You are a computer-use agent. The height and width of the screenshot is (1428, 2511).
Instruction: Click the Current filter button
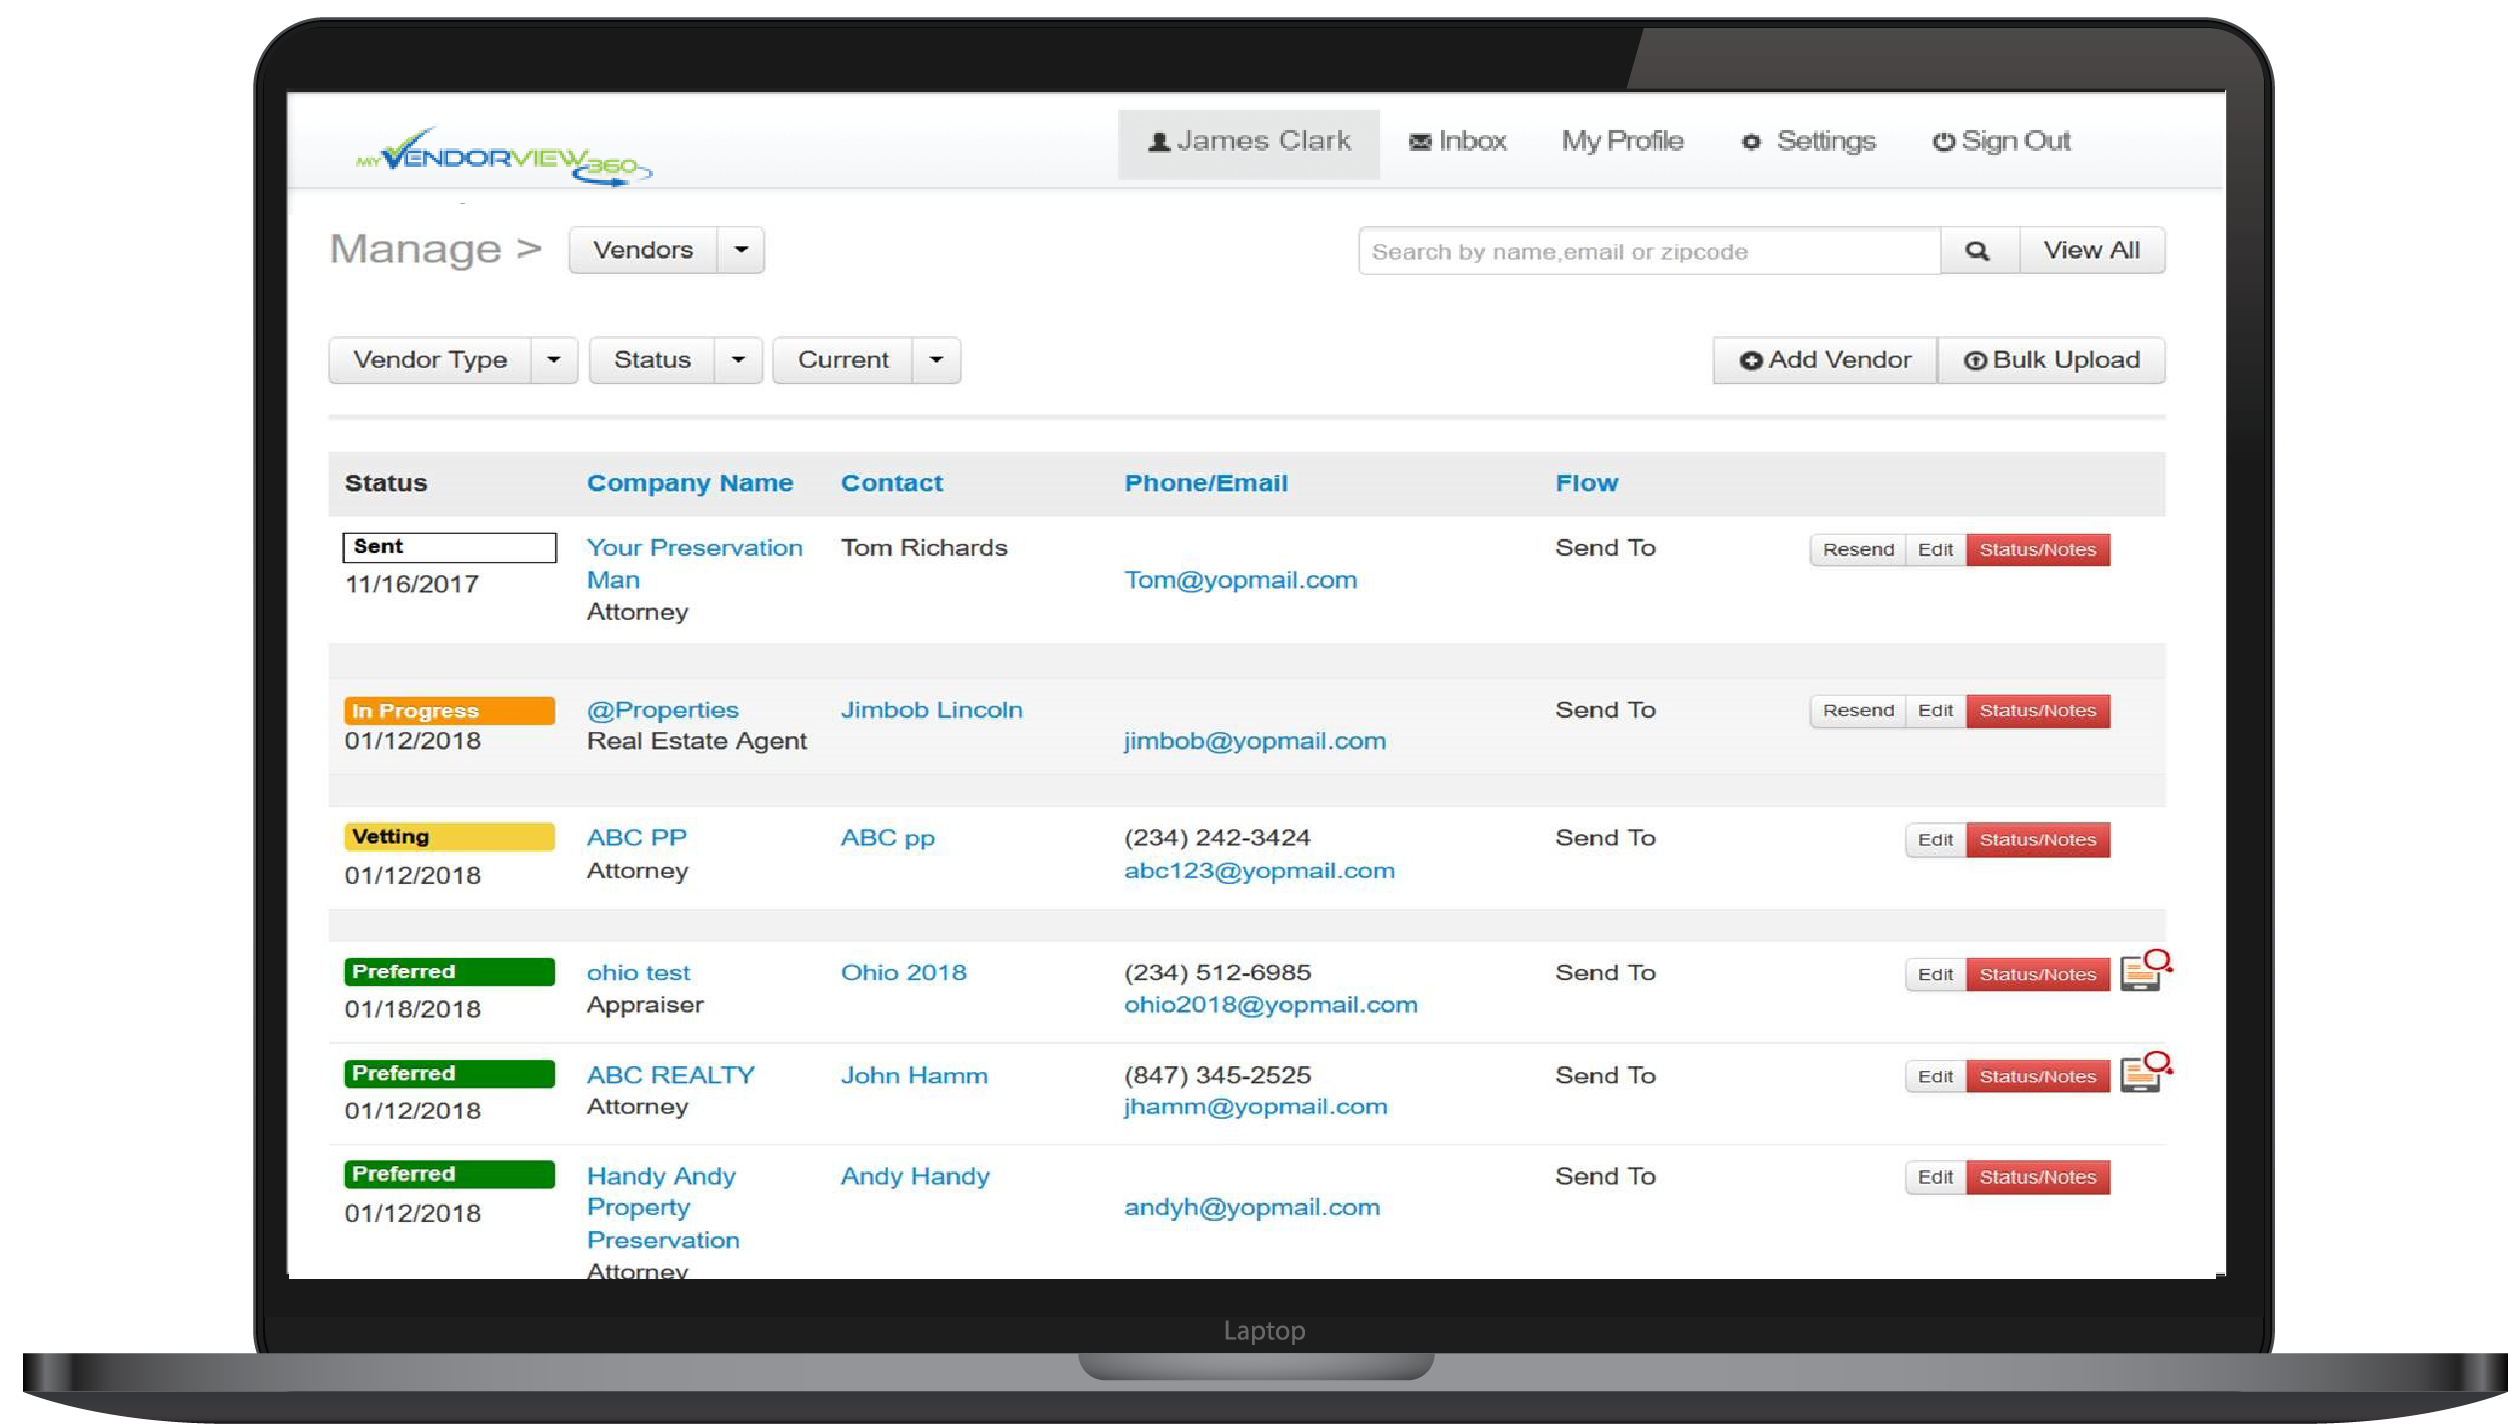843,360
